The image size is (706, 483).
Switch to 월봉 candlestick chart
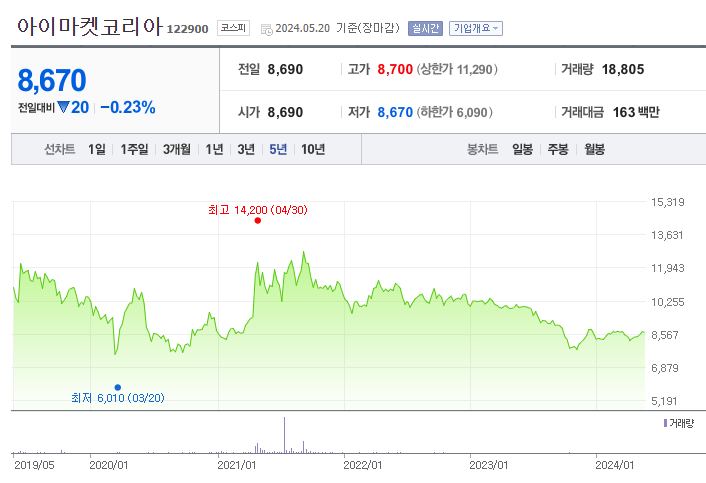pyautogui.click(x=594, y=149)
